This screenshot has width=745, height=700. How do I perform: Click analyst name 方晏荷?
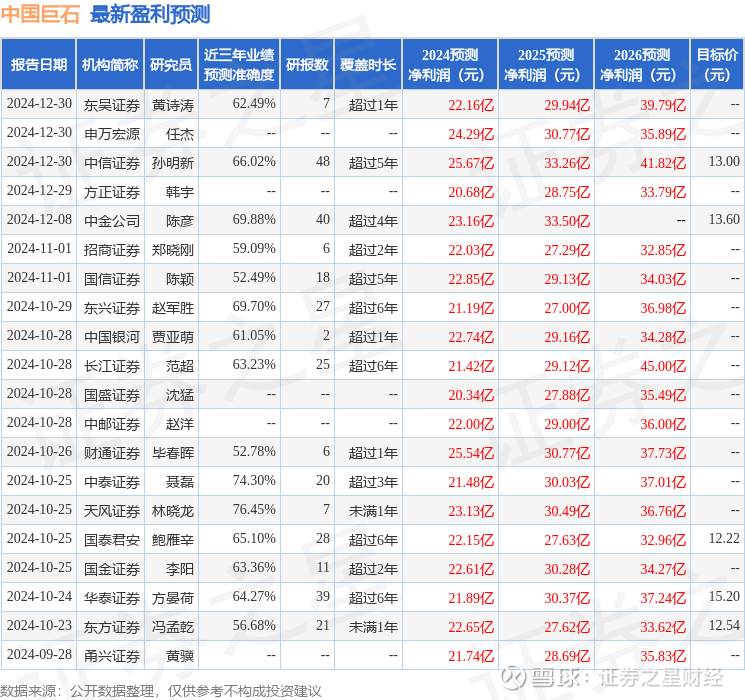point(173,598)
